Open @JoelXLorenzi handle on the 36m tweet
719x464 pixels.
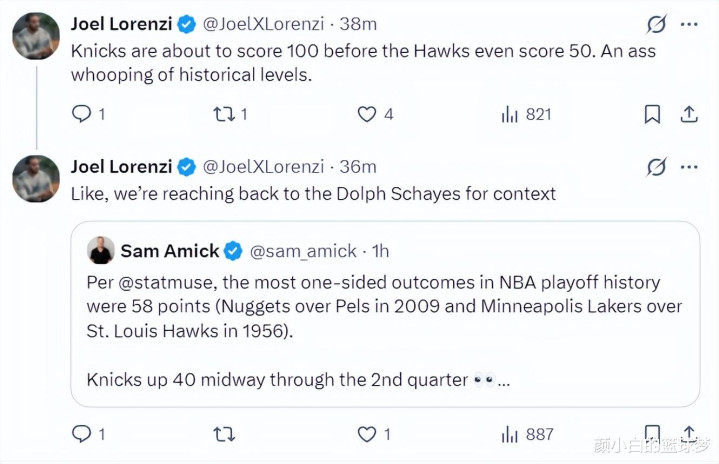pyautogui.click(x=263, y=167)
